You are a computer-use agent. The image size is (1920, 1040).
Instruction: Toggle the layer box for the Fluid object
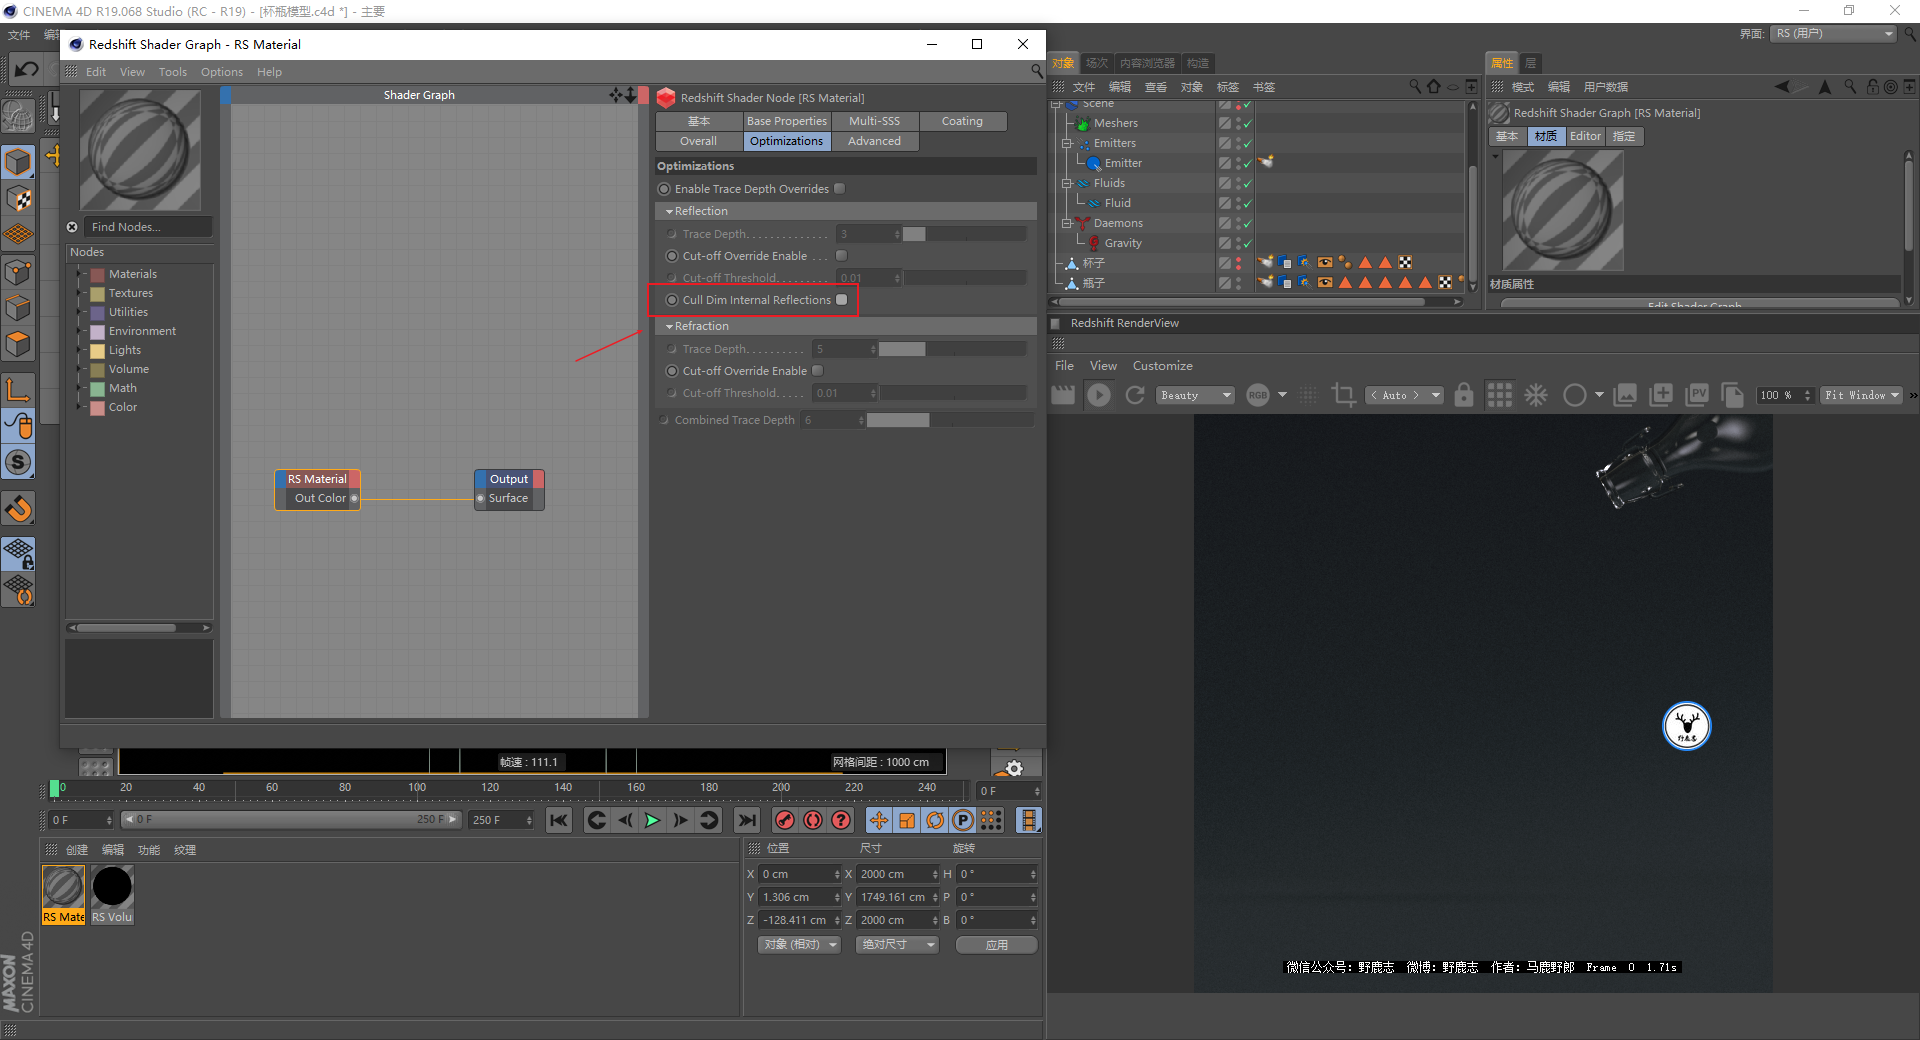1224,203
